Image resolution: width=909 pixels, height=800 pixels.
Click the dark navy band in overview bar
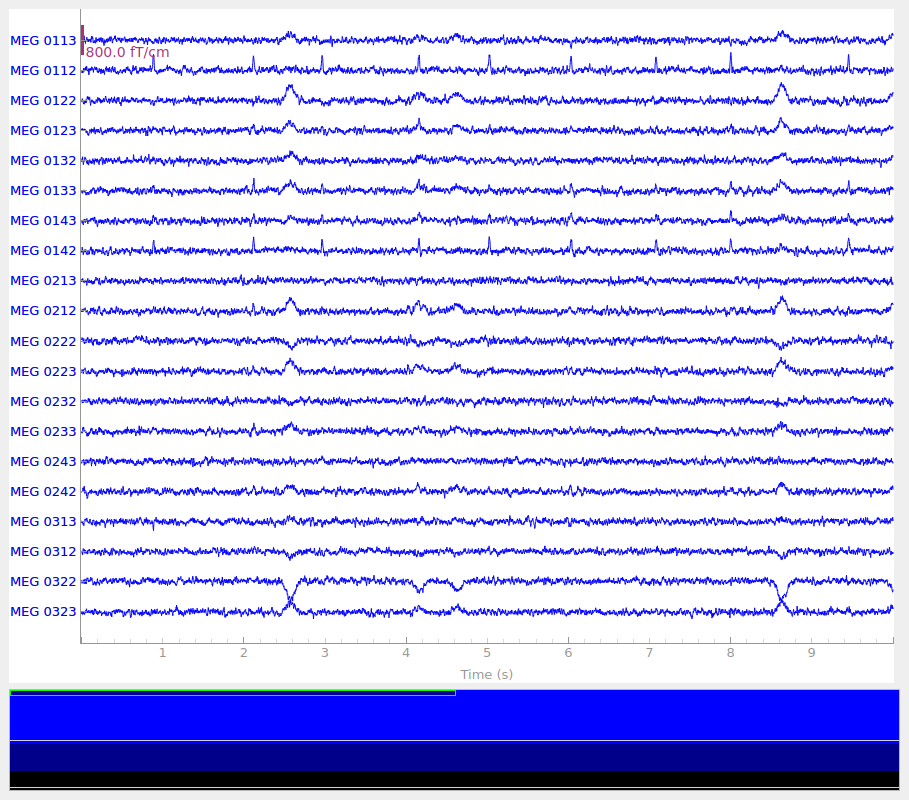[x=454, y=756]
